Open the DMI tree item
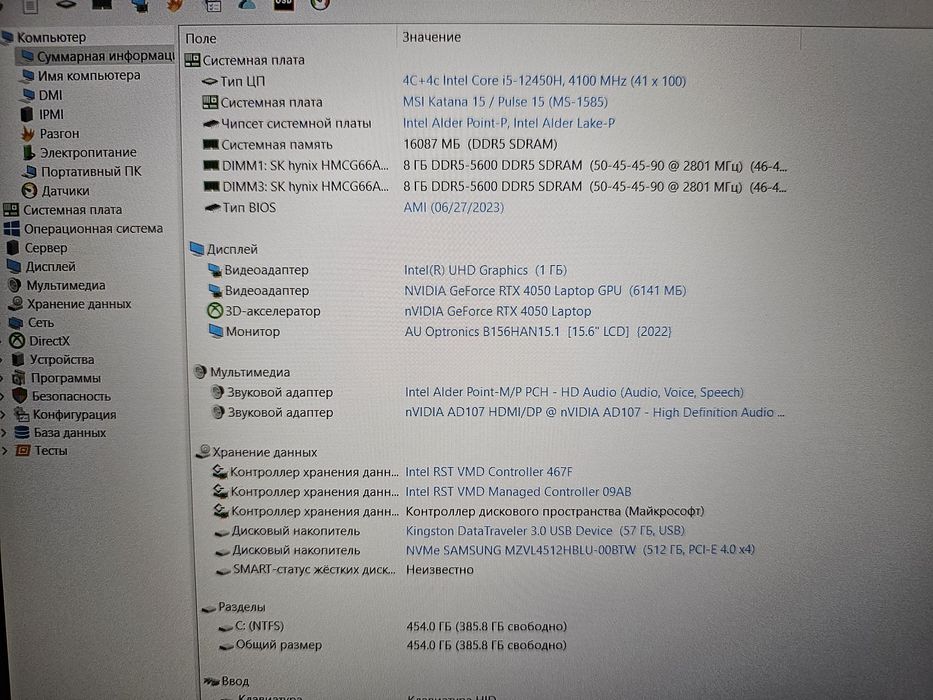 51,95
